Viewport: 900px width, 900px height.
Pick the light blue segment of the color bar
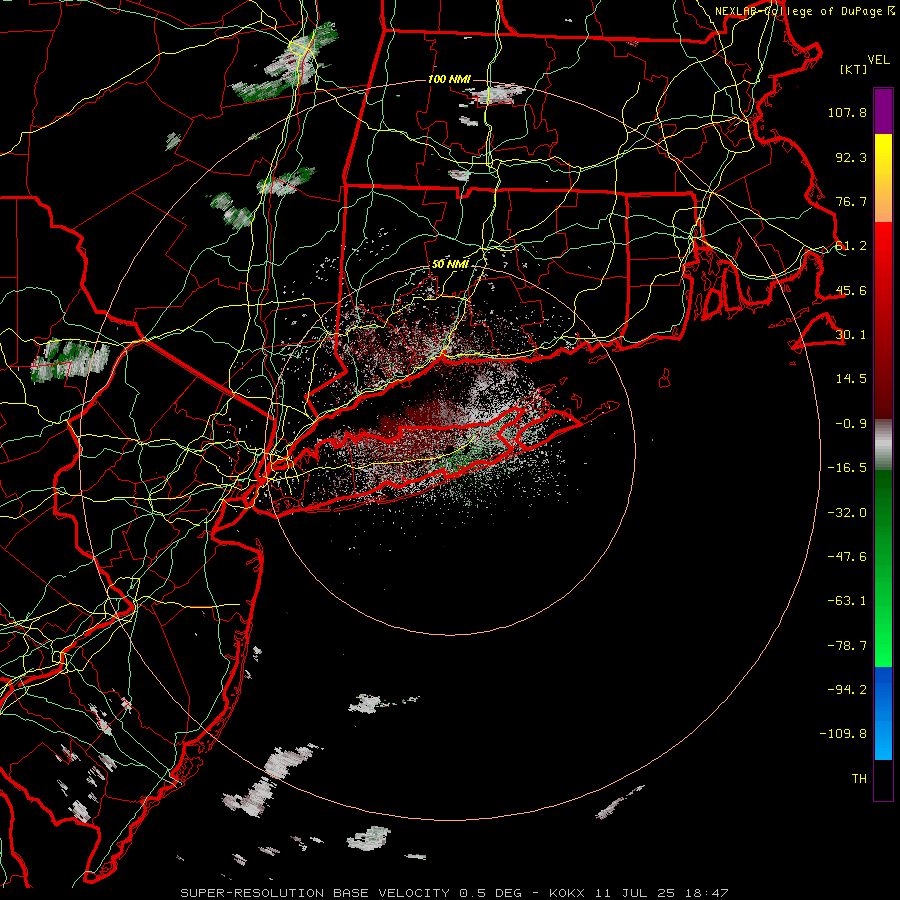883,738
